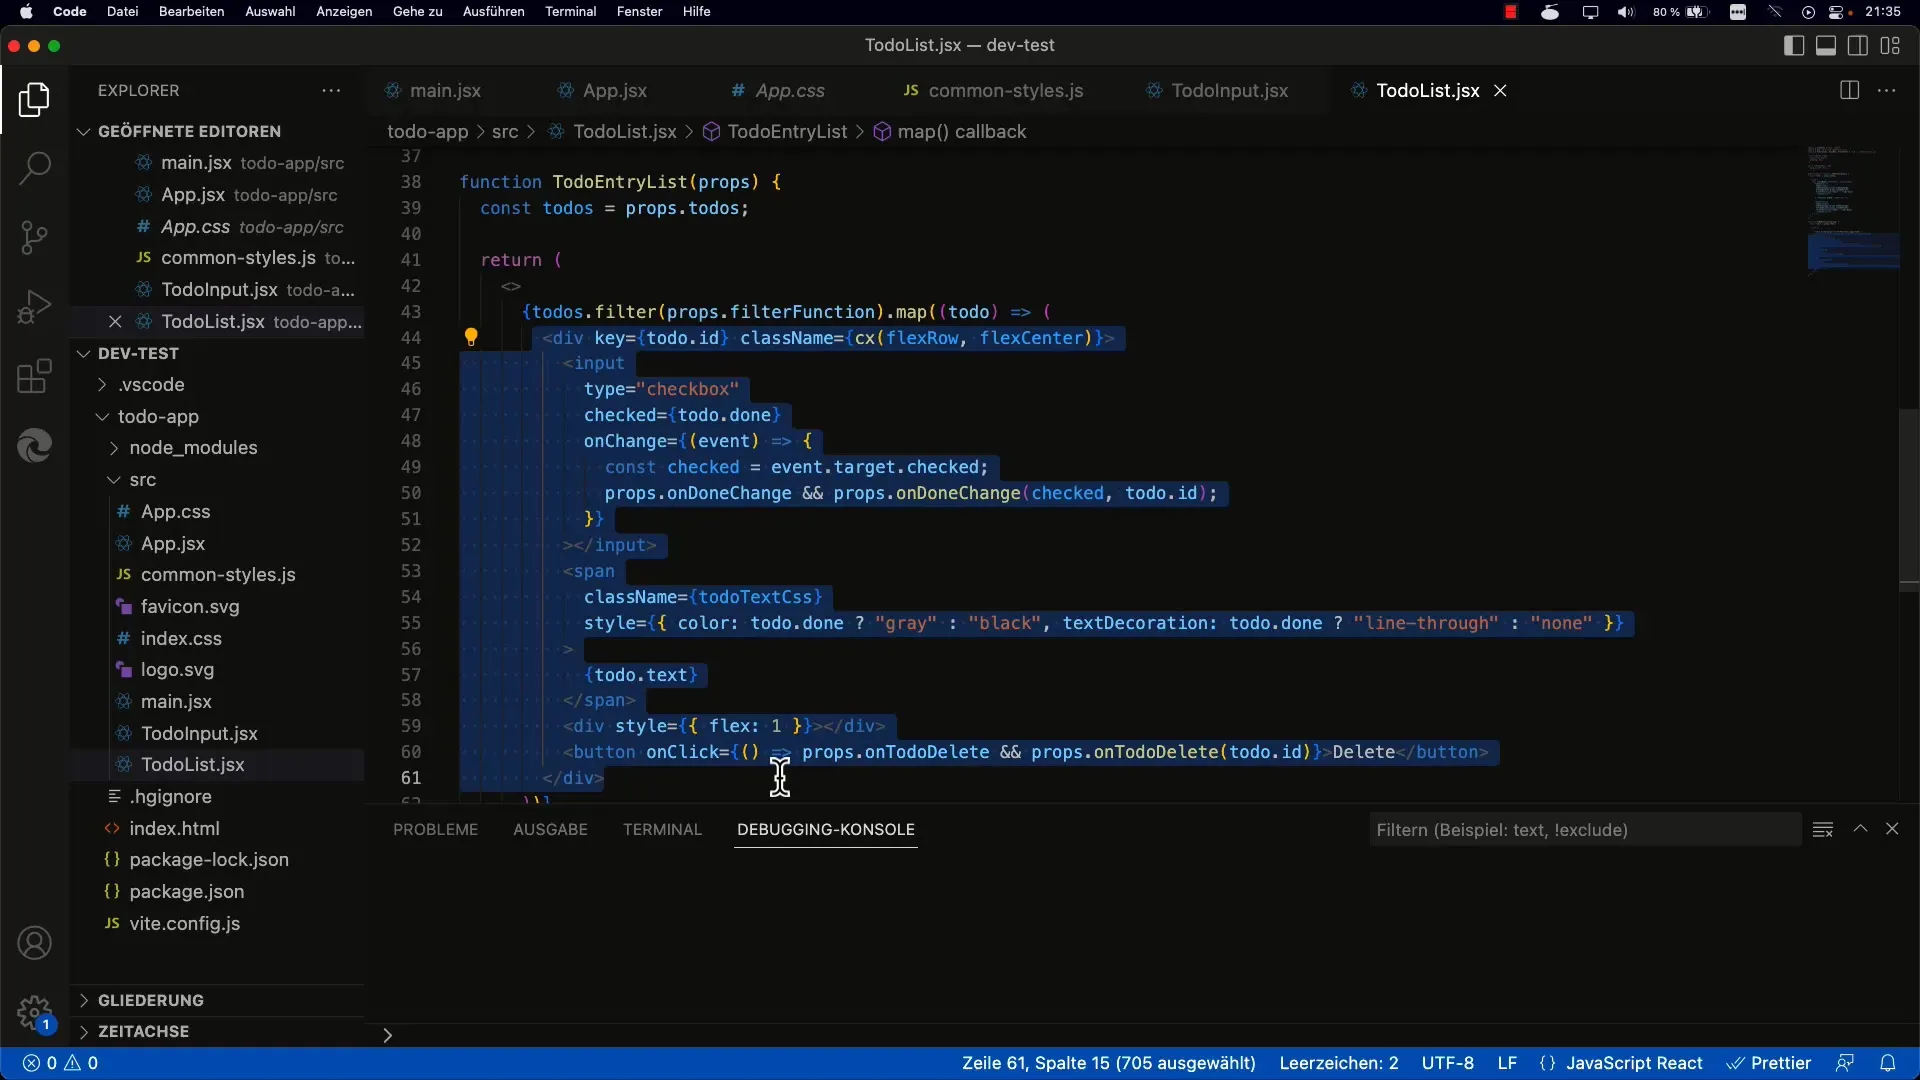Split the editor to the right

click(1849, 90)
